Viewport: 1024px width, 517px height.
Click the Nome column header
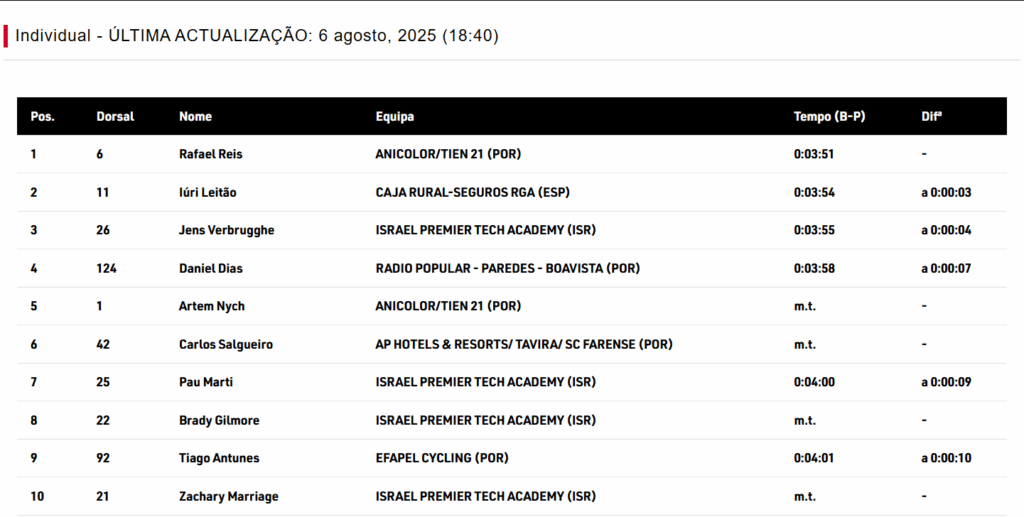(195, 116)
